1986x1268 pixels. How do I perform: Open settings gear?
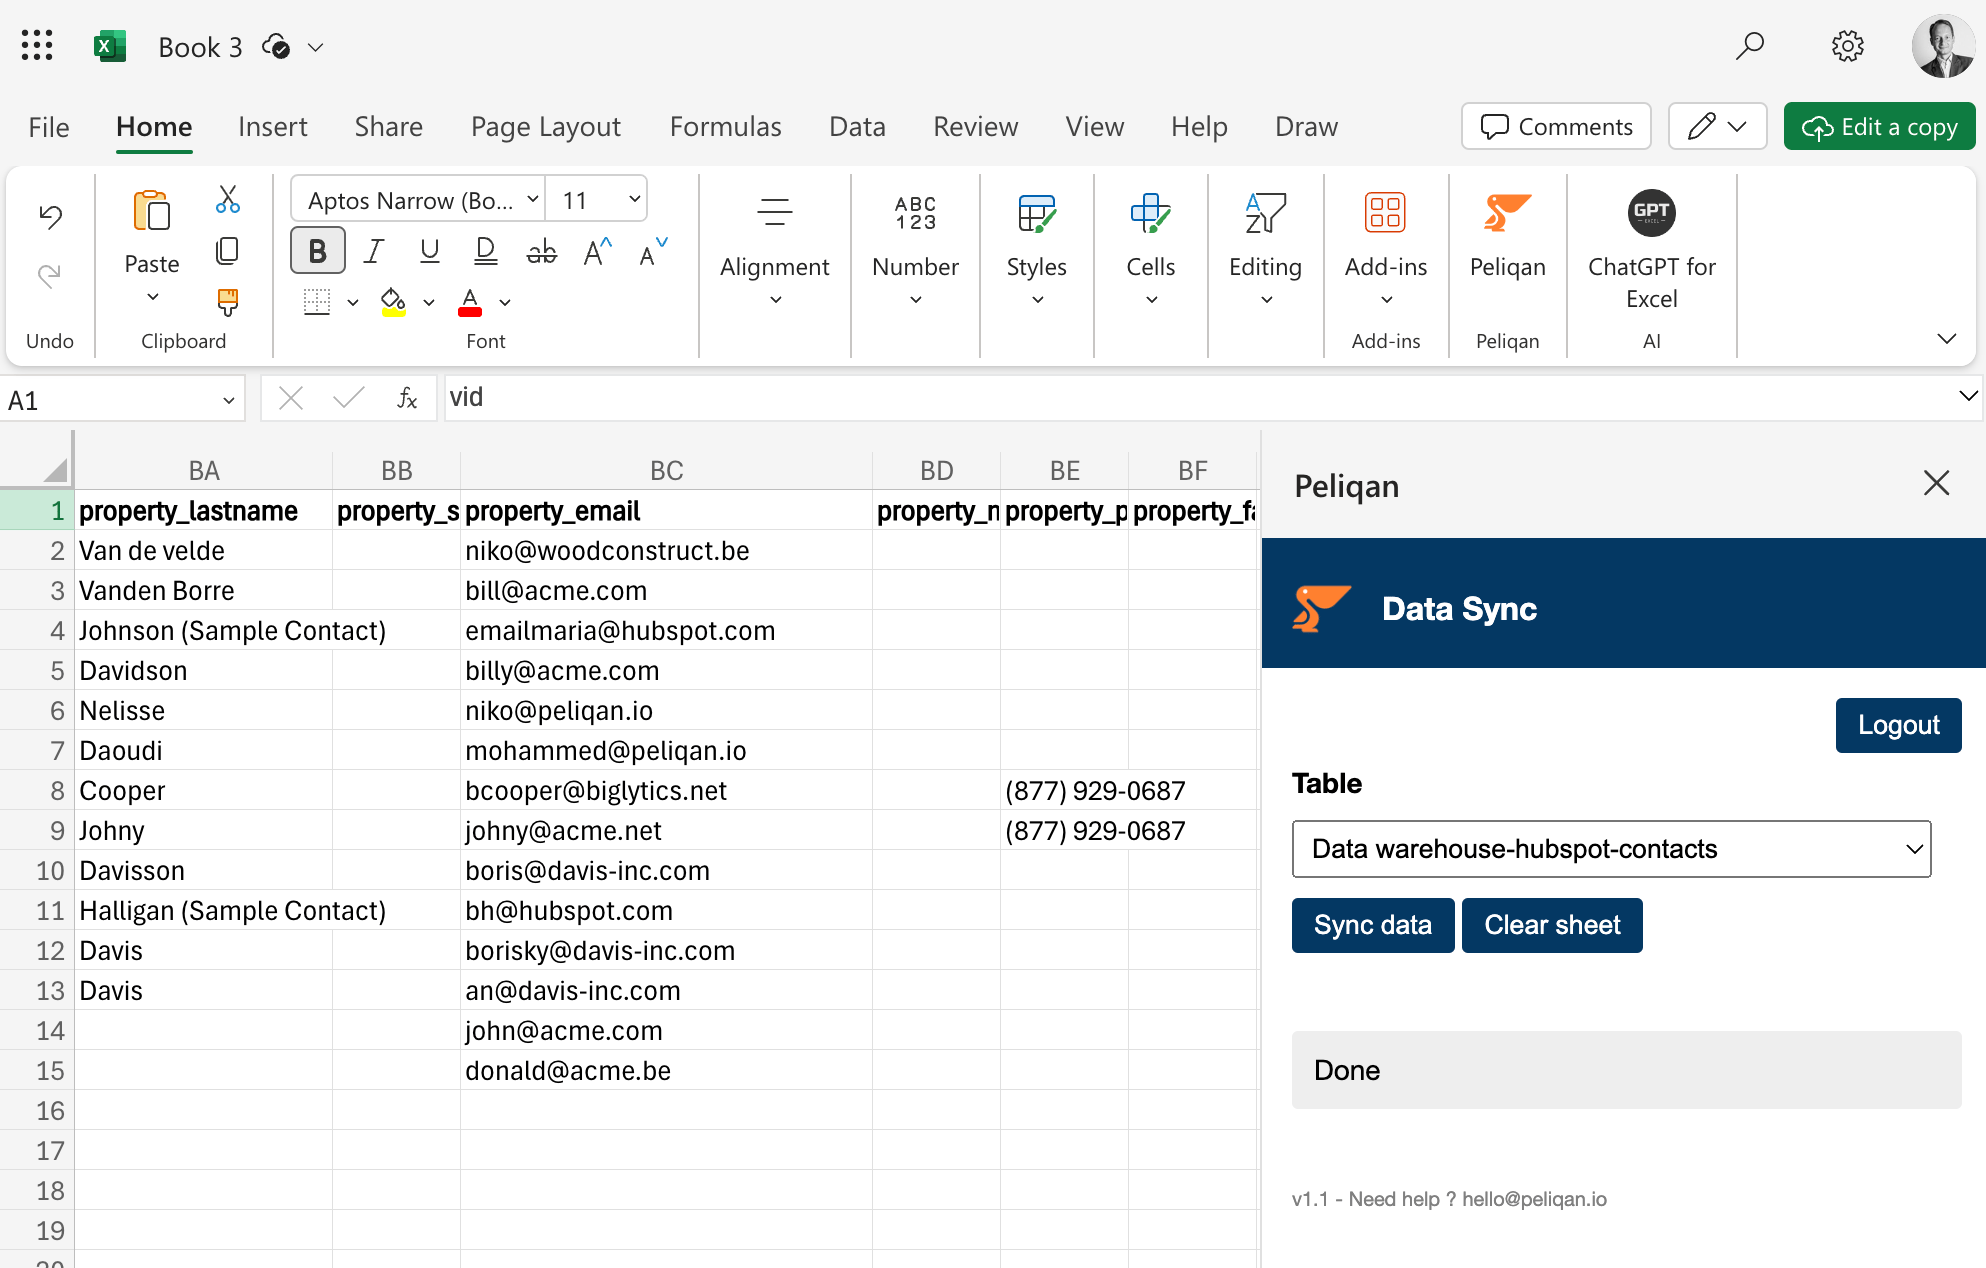(1847, 46)
